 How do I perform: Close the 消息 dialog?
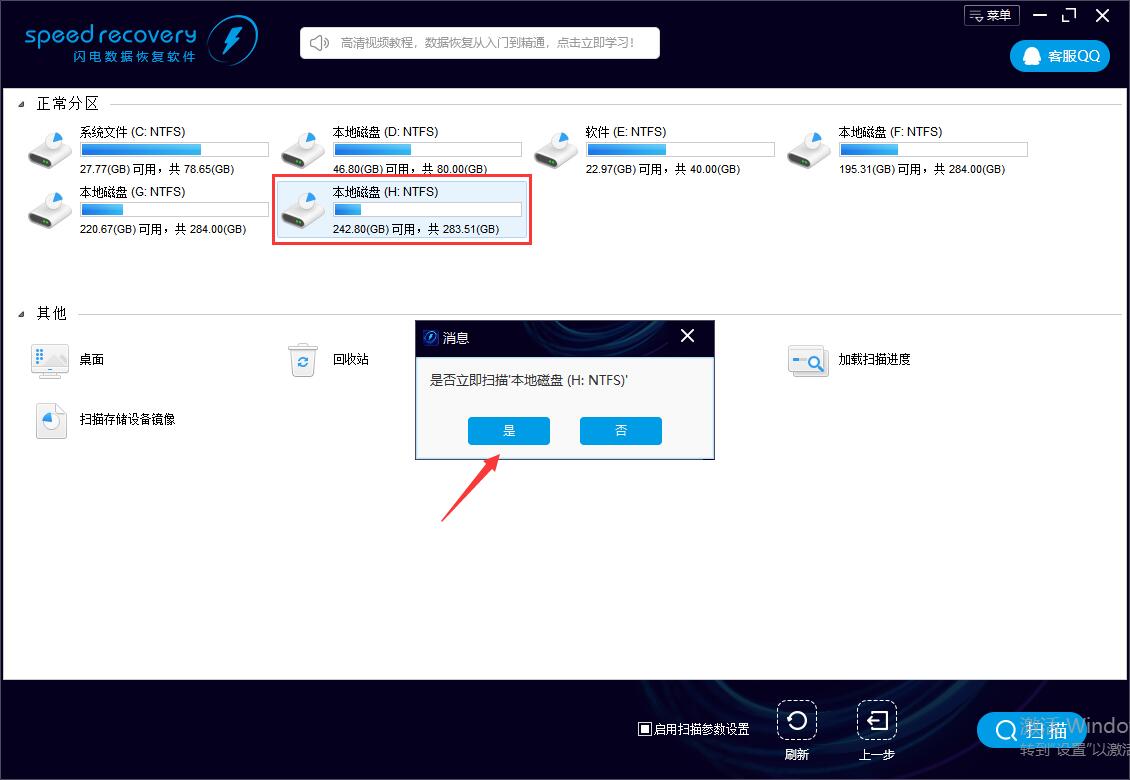(x=688, y=336)
